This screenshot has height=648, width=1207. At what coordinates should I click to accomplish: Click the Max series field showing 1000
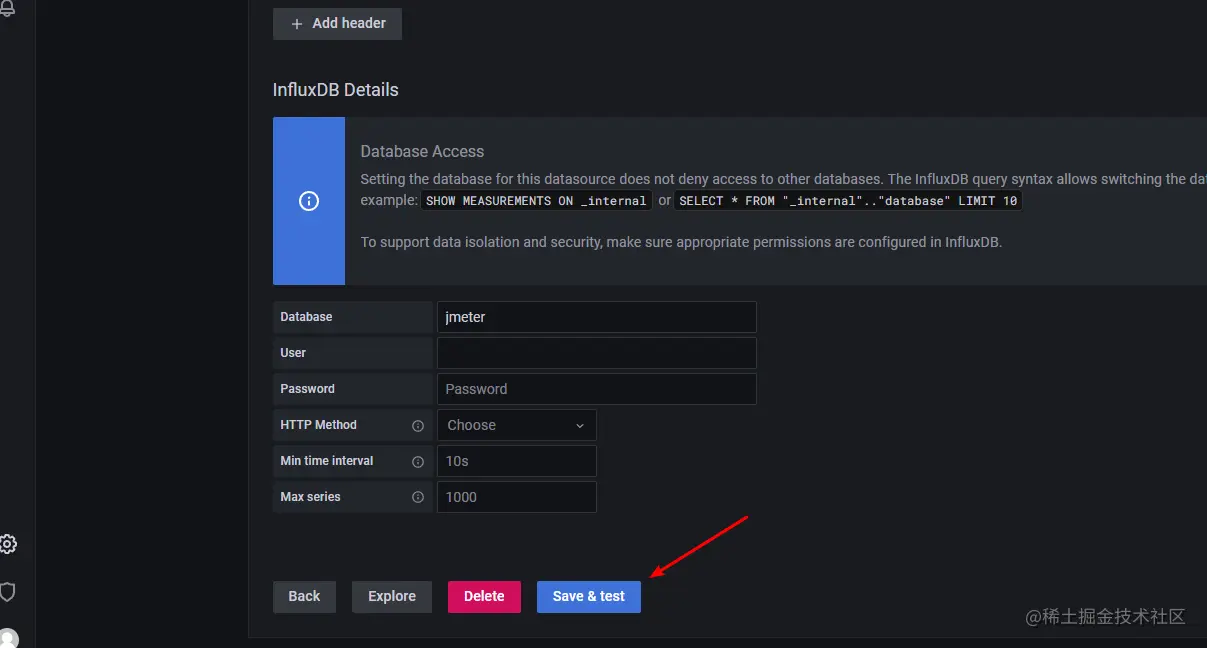point(517,497)
